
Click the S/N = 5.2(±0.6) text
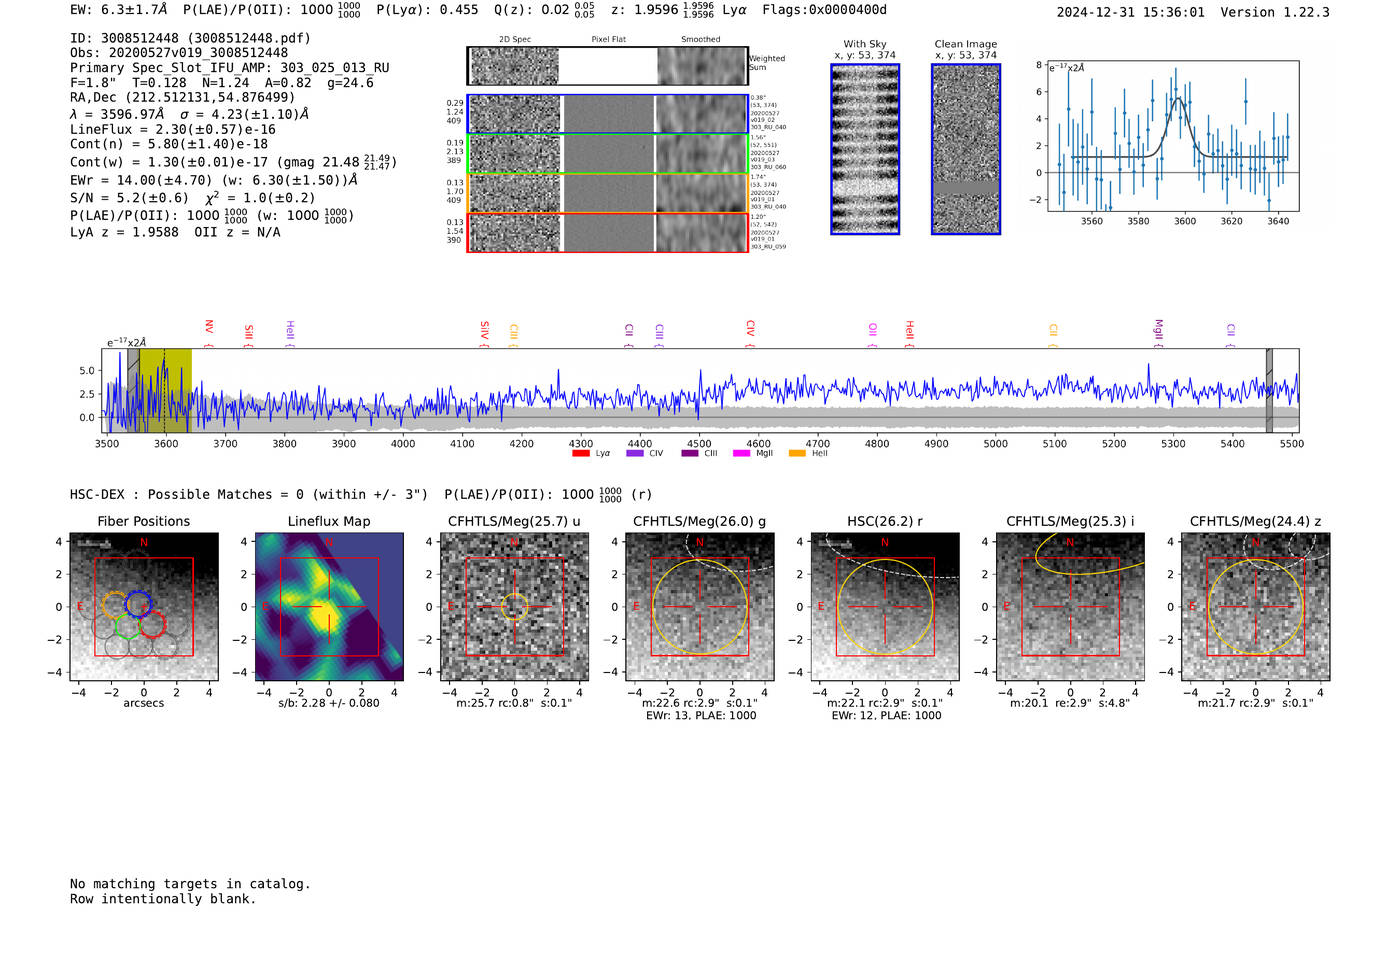(x=129, y=198)
